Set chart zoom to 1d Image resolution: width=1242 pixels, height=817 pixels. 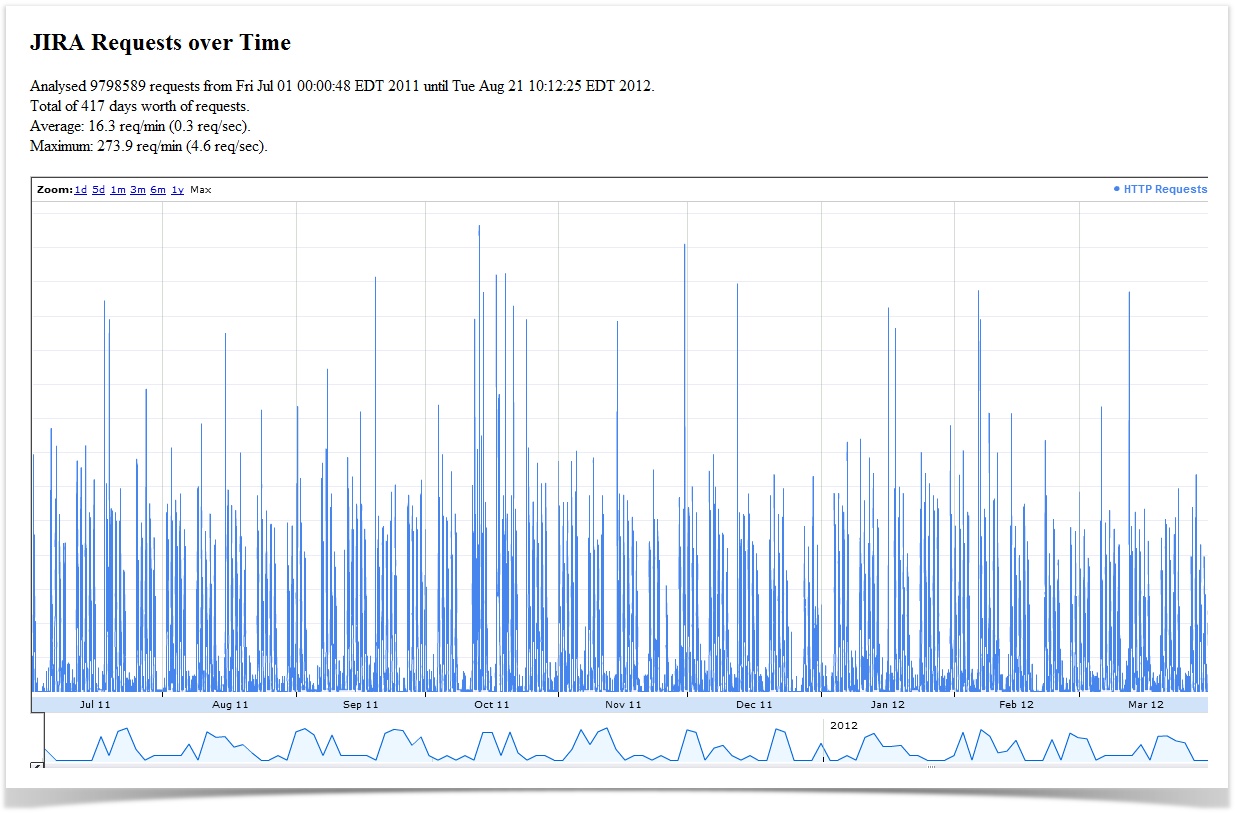click(x=81, y=190)
